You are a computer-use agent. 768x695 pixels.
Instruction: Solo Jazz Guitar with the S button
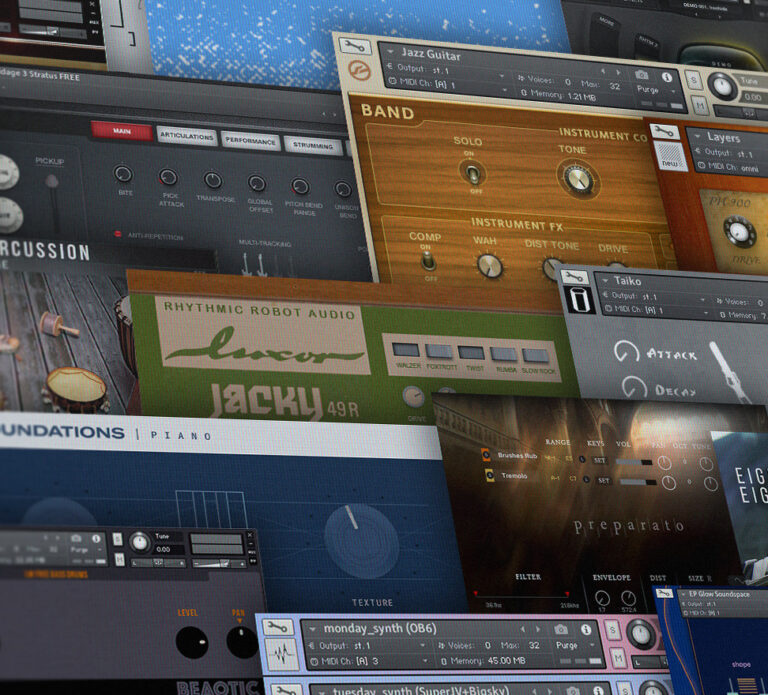point(694,80)
